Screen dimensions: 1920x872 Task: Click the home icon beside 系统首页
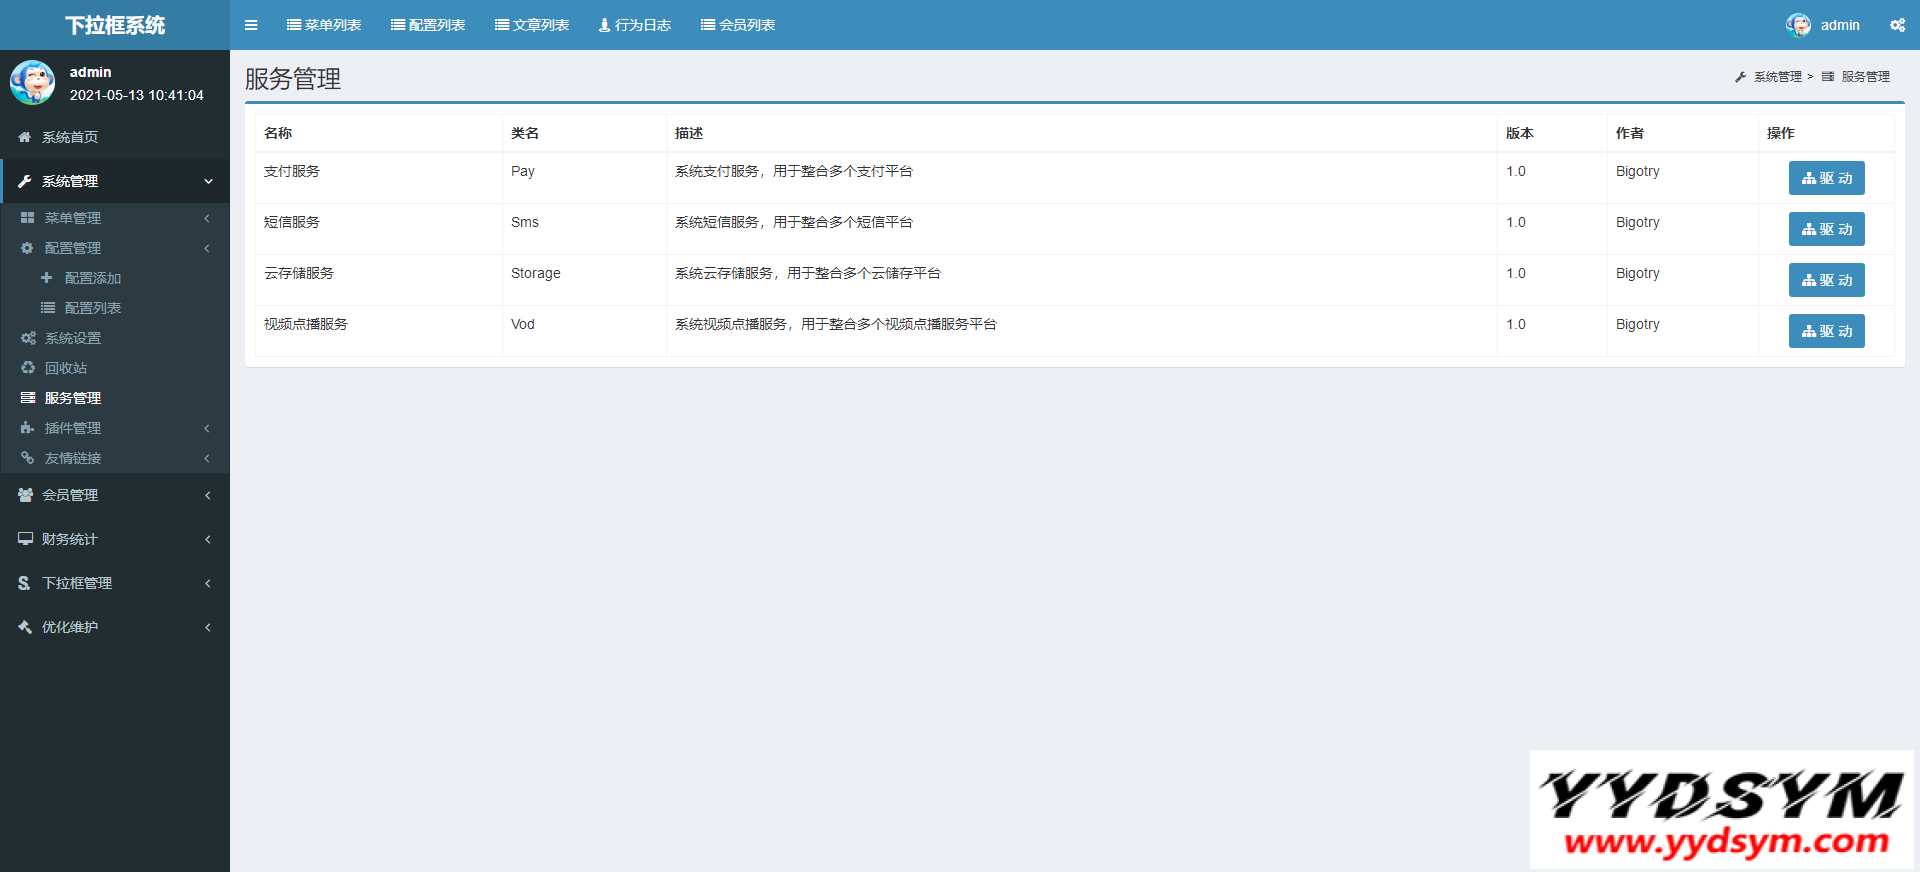[25, 137]
